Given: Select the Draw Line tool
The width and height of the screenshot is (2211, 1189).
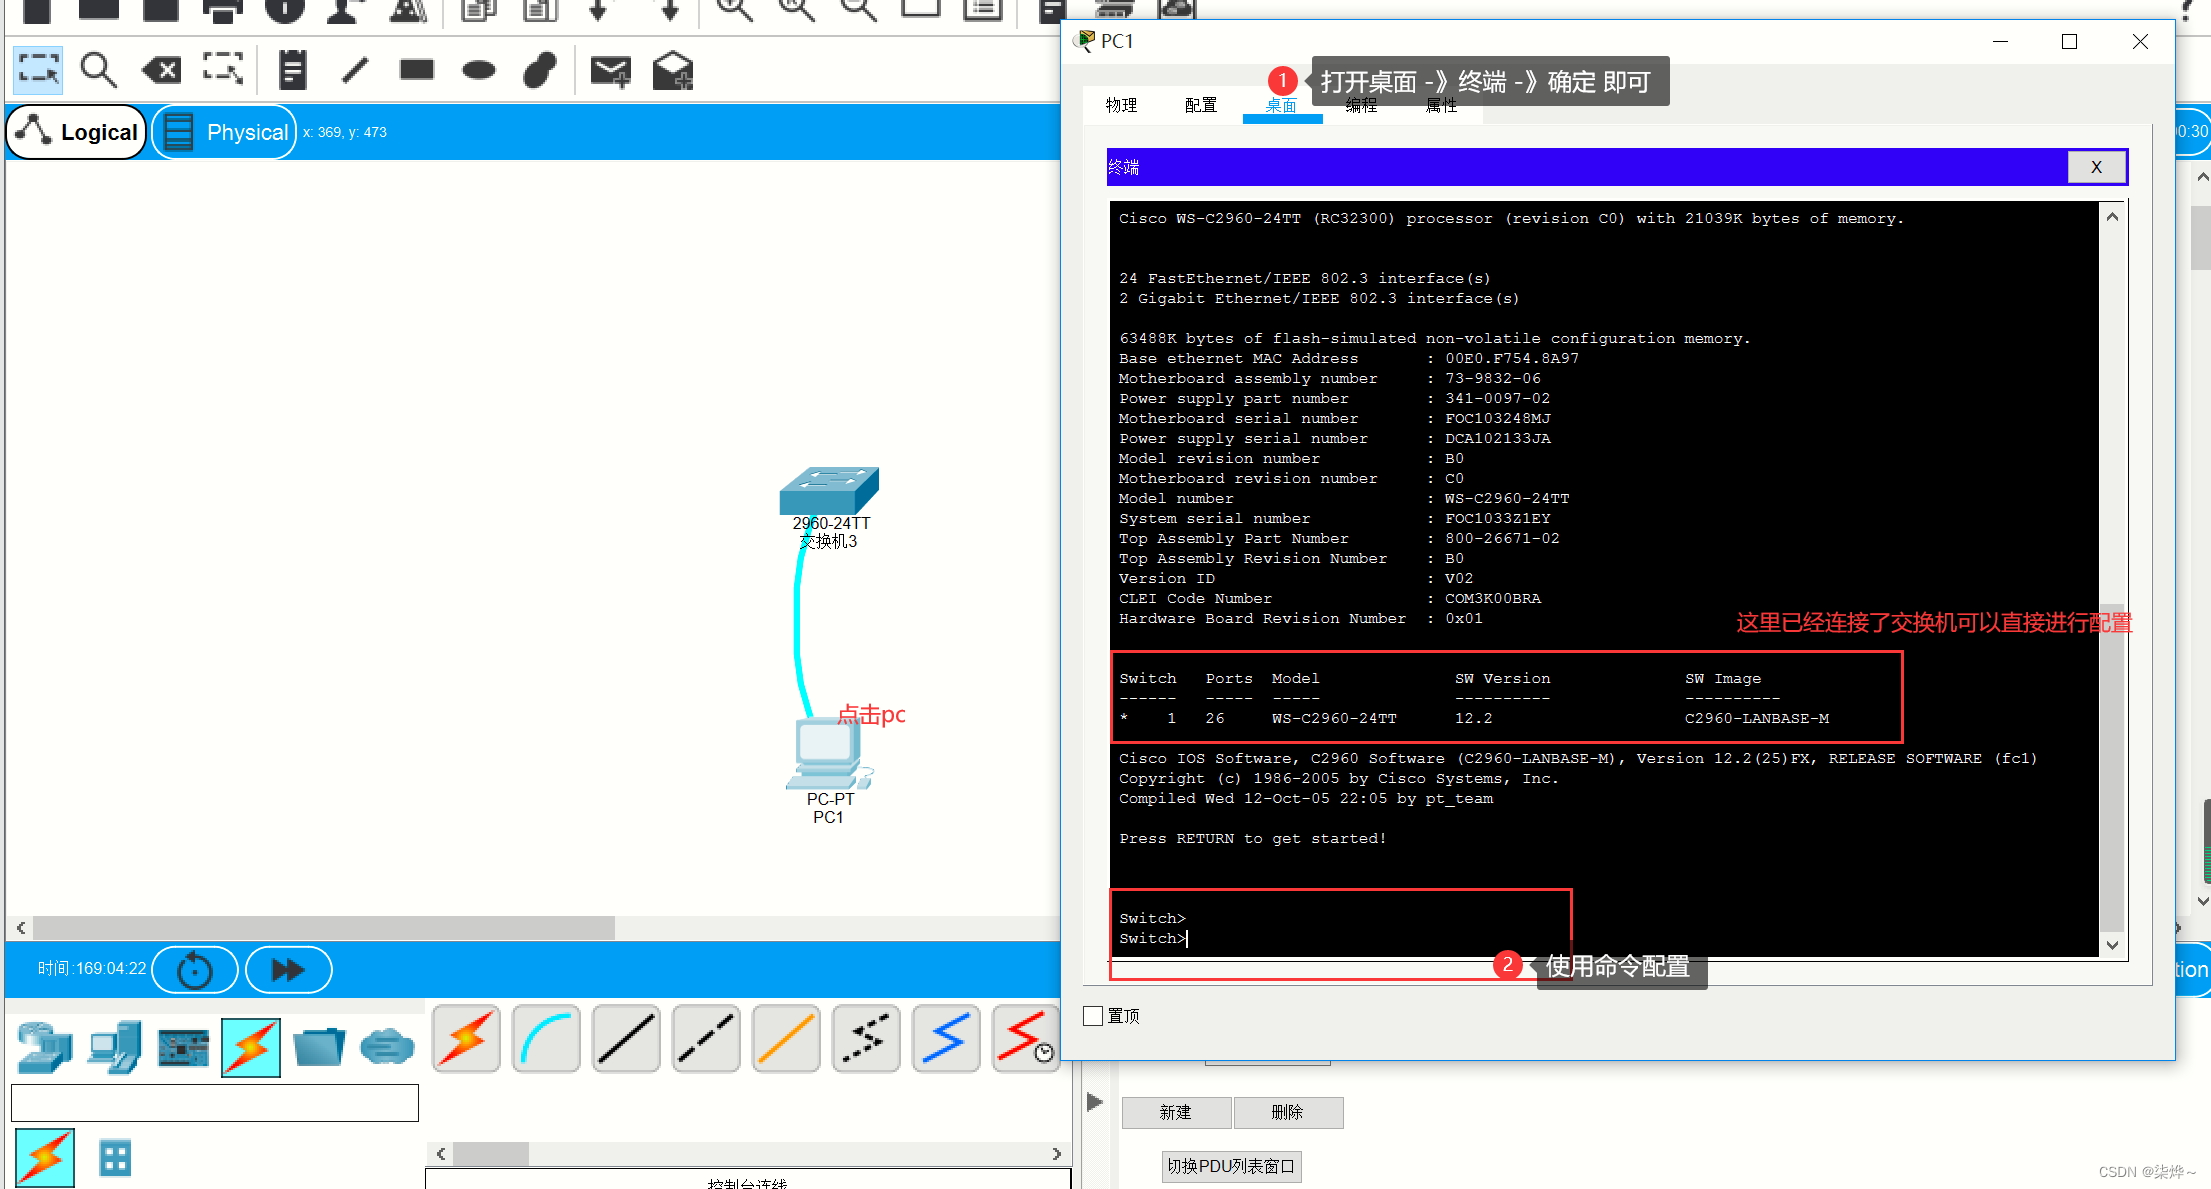Looking at the screenshot, I should (355, 70).
